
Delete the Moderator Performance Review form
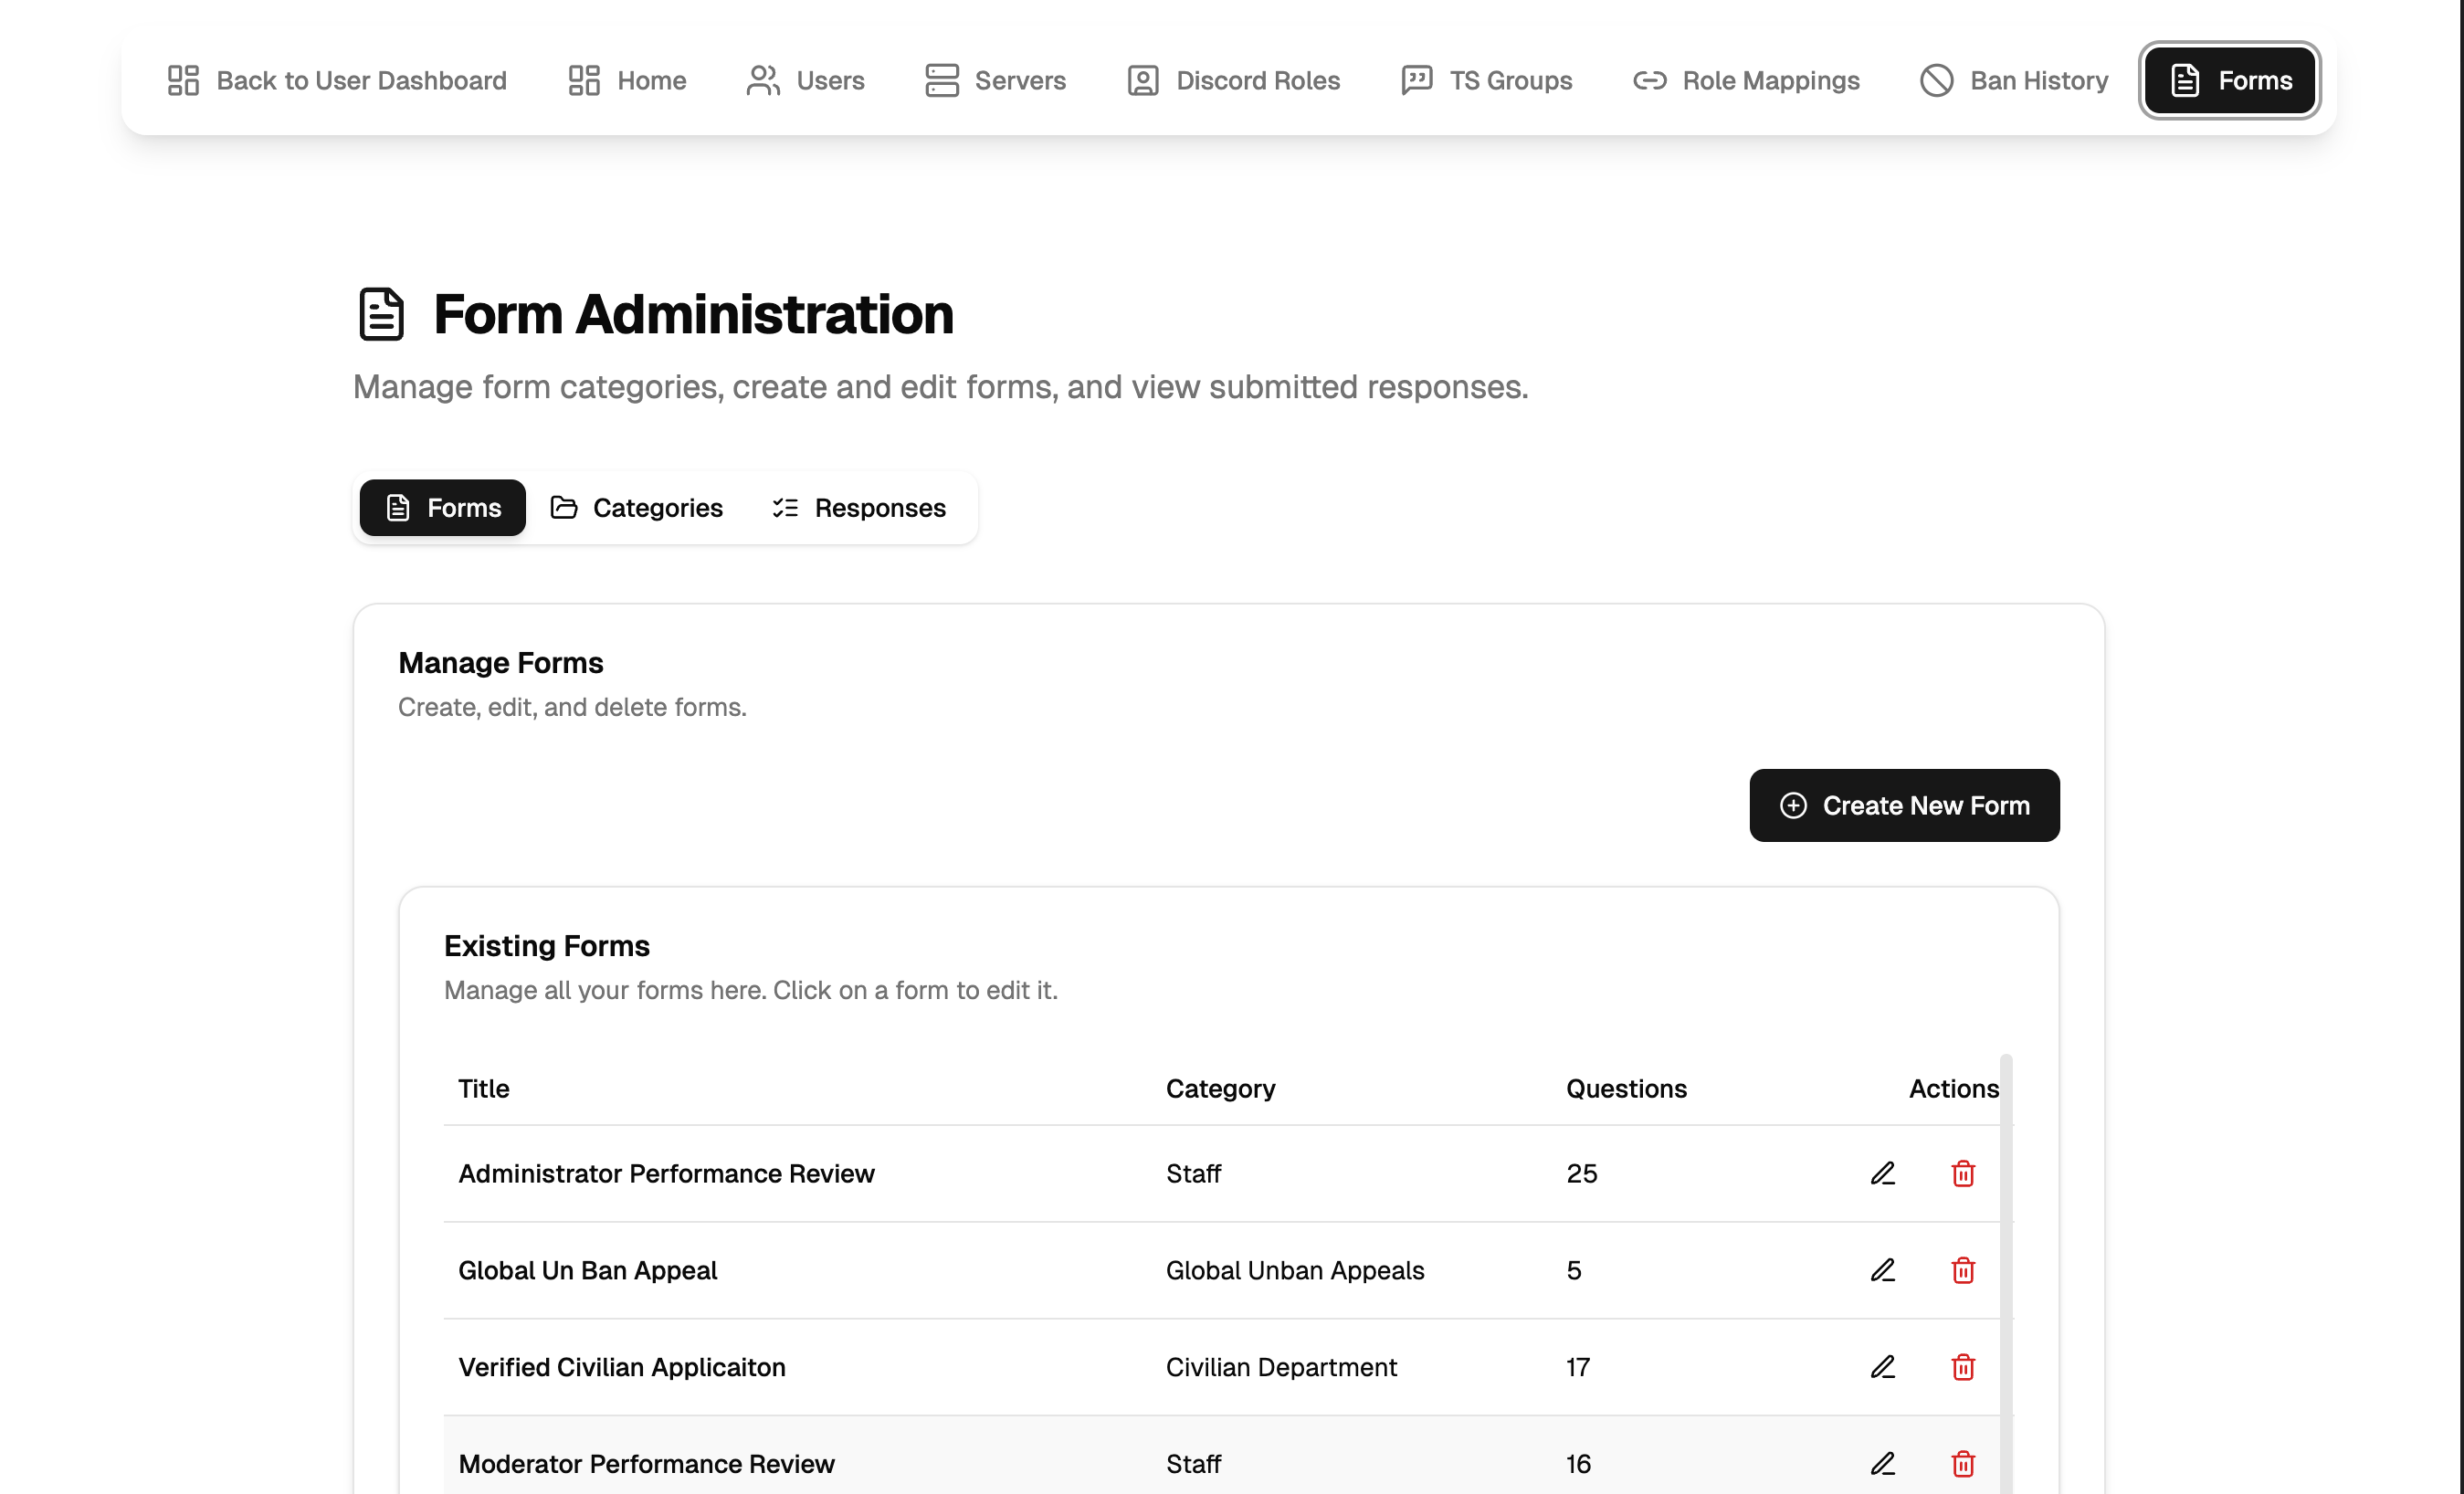1962,1464
